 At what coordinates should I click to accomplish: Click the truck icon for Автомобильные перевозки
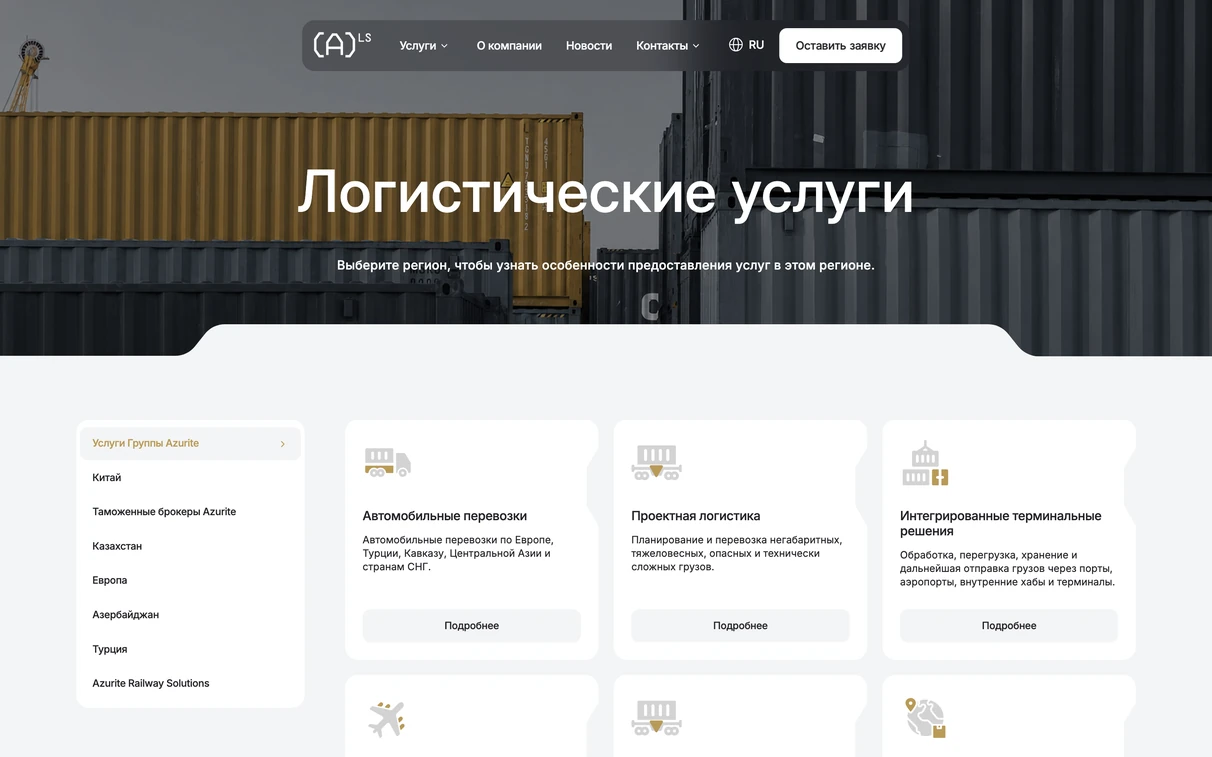point(388,462)
